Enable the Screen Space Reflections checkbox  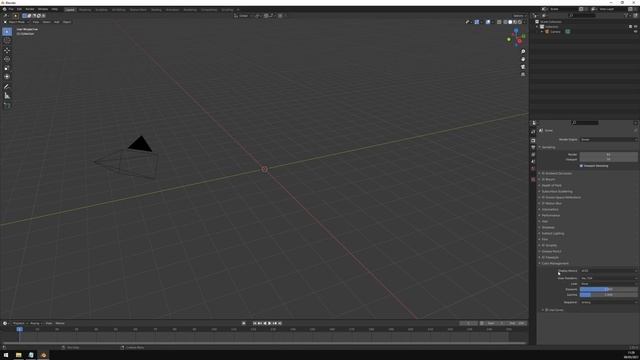(x=543, y=198)
